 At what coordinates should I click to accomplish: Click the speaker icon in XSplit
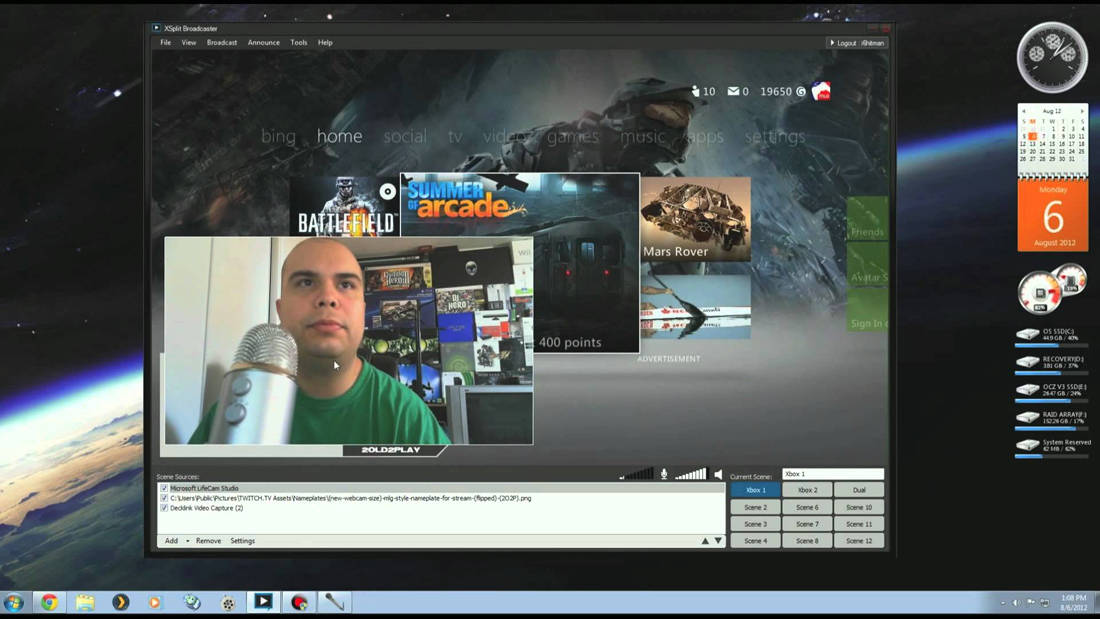718,474
